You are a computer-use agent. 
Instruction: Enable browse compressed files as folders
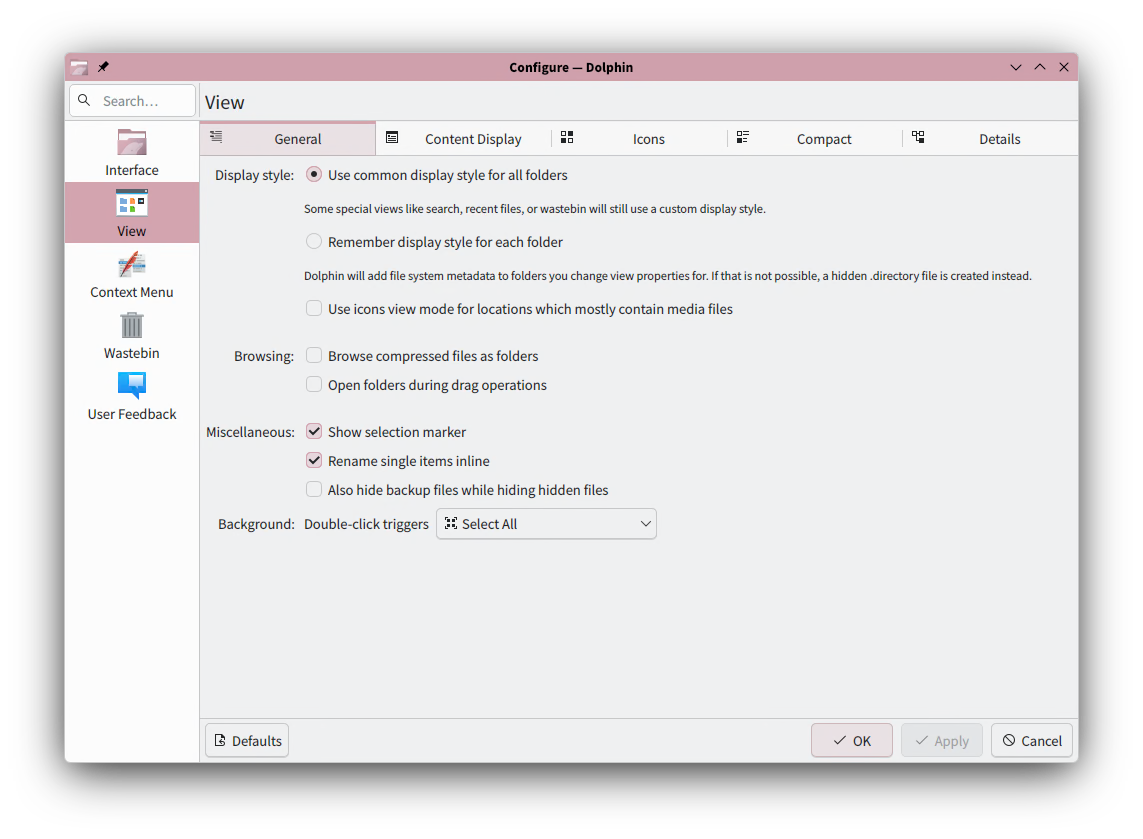coord(314,356)
